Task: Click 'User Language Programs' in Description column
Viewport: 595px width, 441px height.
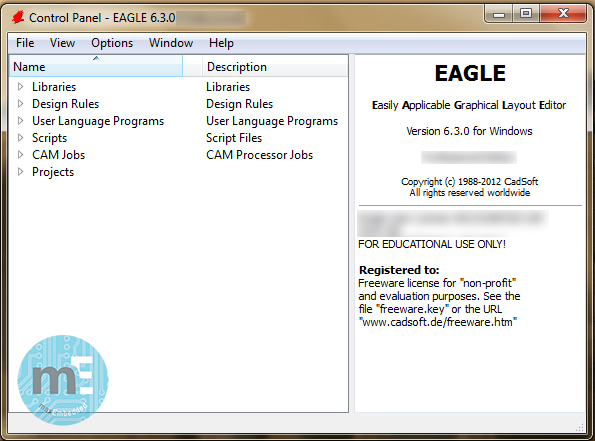Action: point(272,121)
